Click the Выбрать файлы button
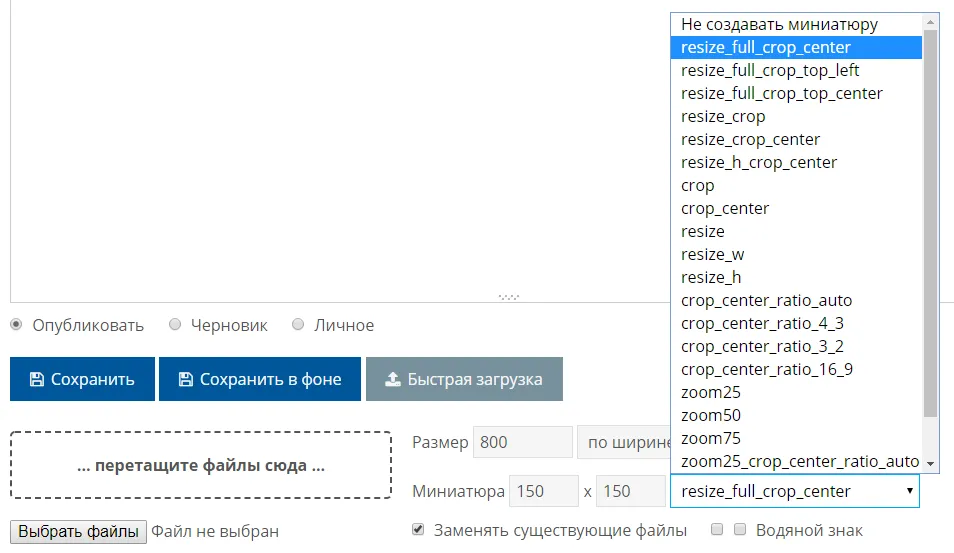954x553 pixels. [x=78, y=532]
